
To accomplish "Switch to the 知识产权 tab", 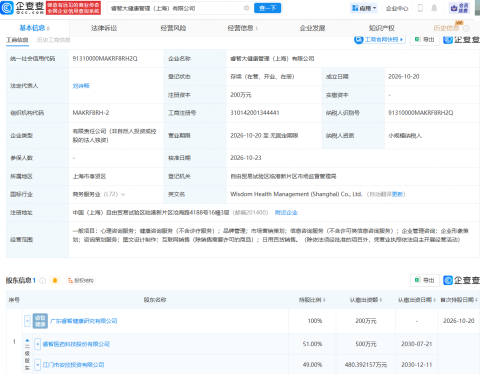I will pyautogui.click(x=381, y=28).
